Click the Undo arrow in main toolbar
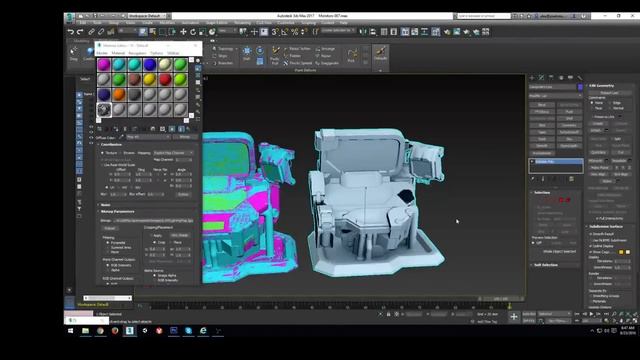 click(x=71, y=32)
